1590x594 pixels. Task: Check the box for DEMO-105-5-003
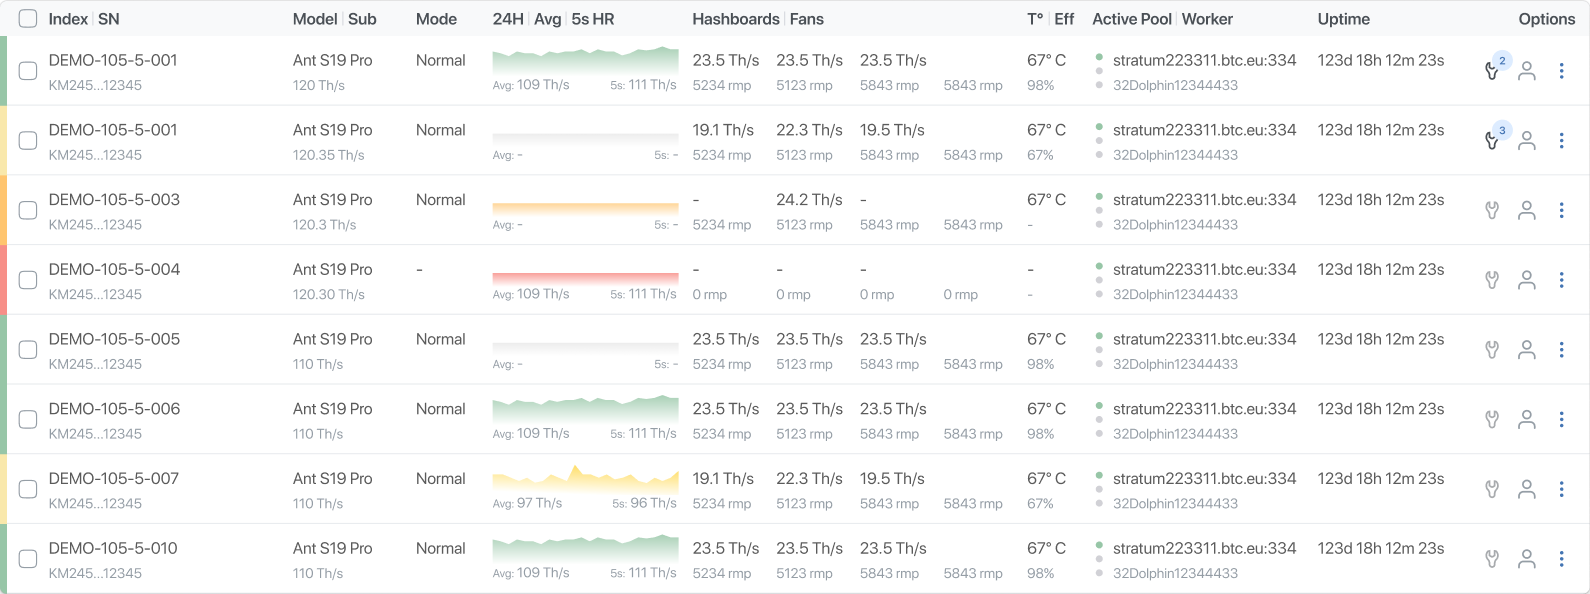(28, 210)
